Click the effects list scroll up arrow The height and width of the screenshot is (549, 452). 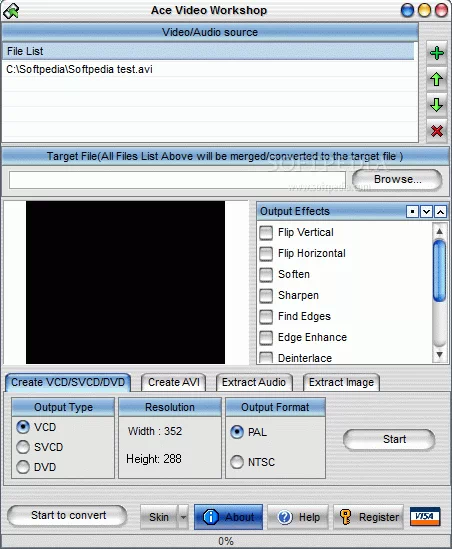[439, 231]
